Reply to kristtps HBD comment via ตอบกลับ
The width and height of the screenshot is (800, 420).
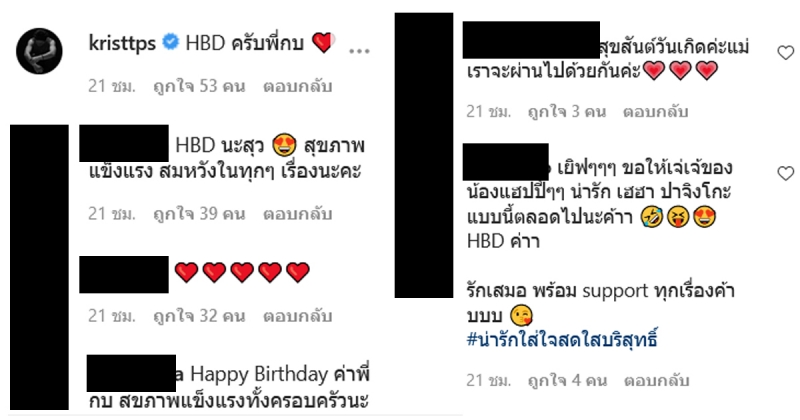[x=297, y=86]
